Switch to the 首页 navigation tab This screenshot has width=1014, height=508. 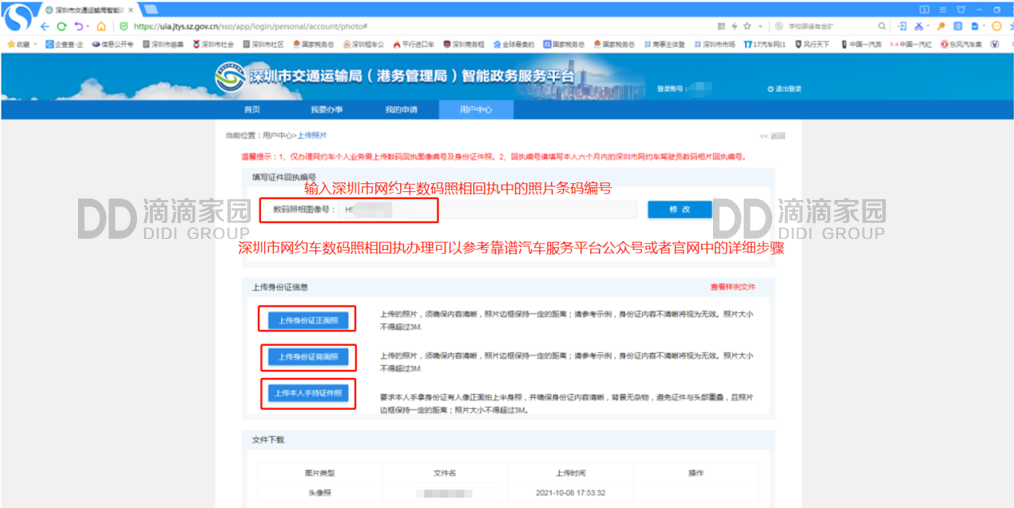(x=252, y=110)
